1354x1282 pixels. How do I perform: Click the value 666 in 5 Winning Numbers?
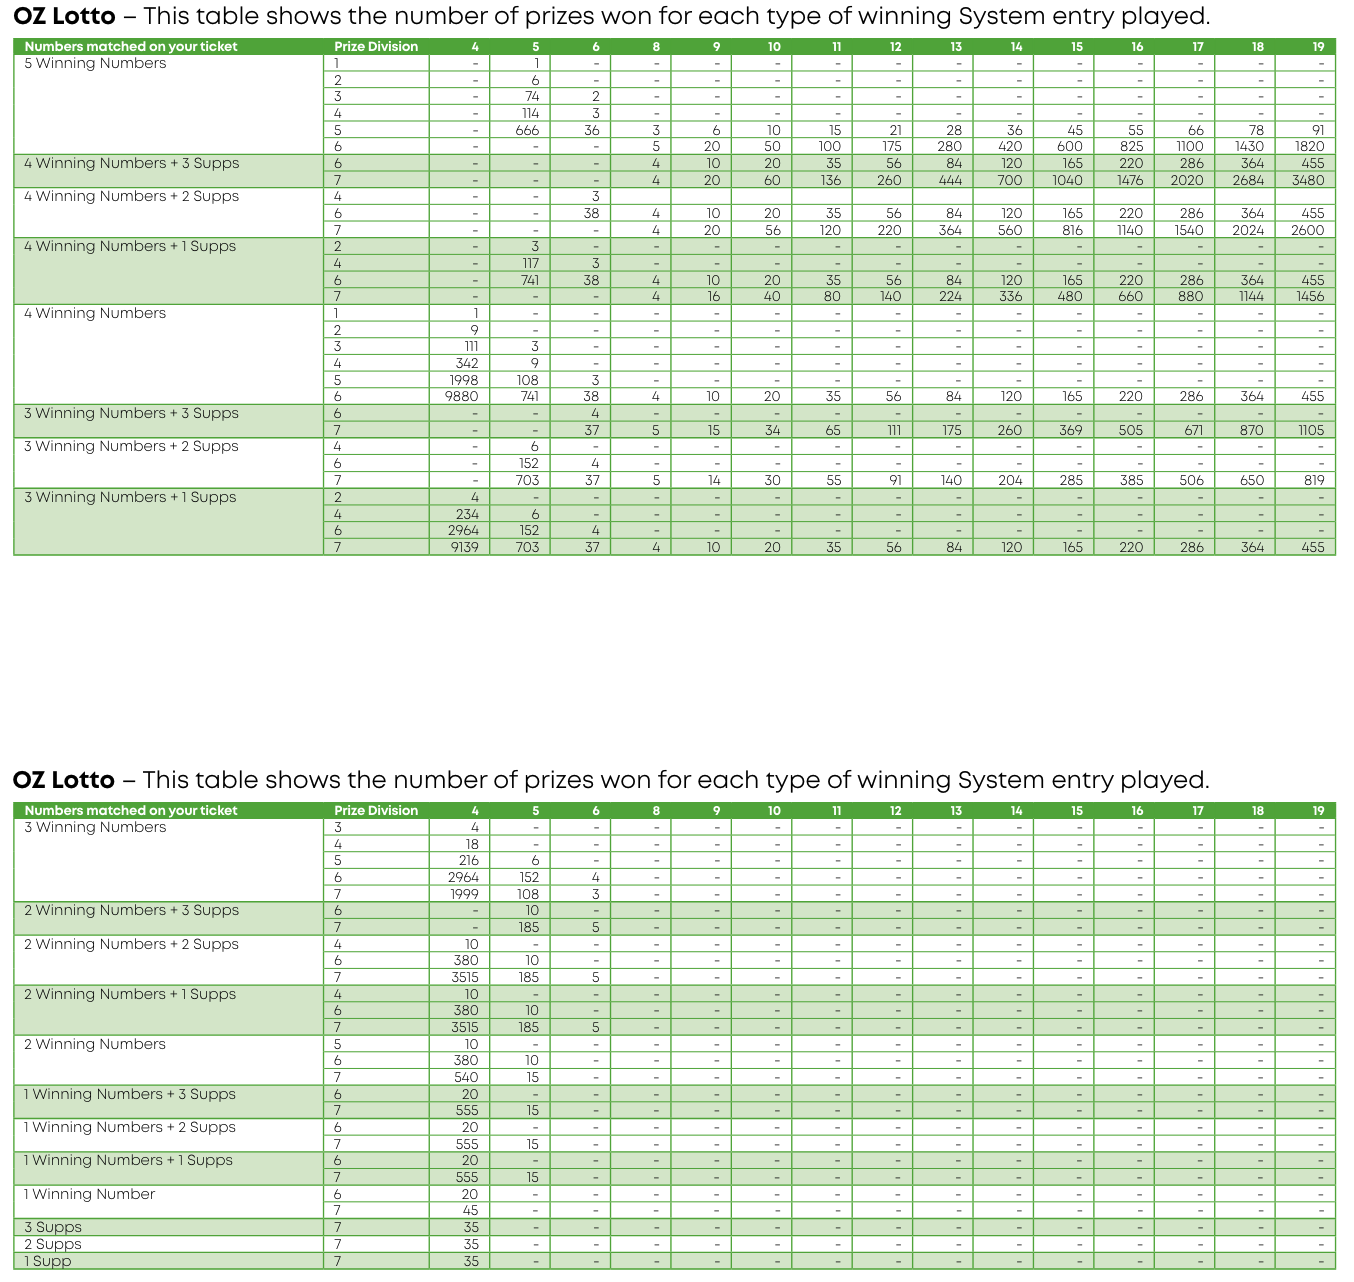point(528,130)
